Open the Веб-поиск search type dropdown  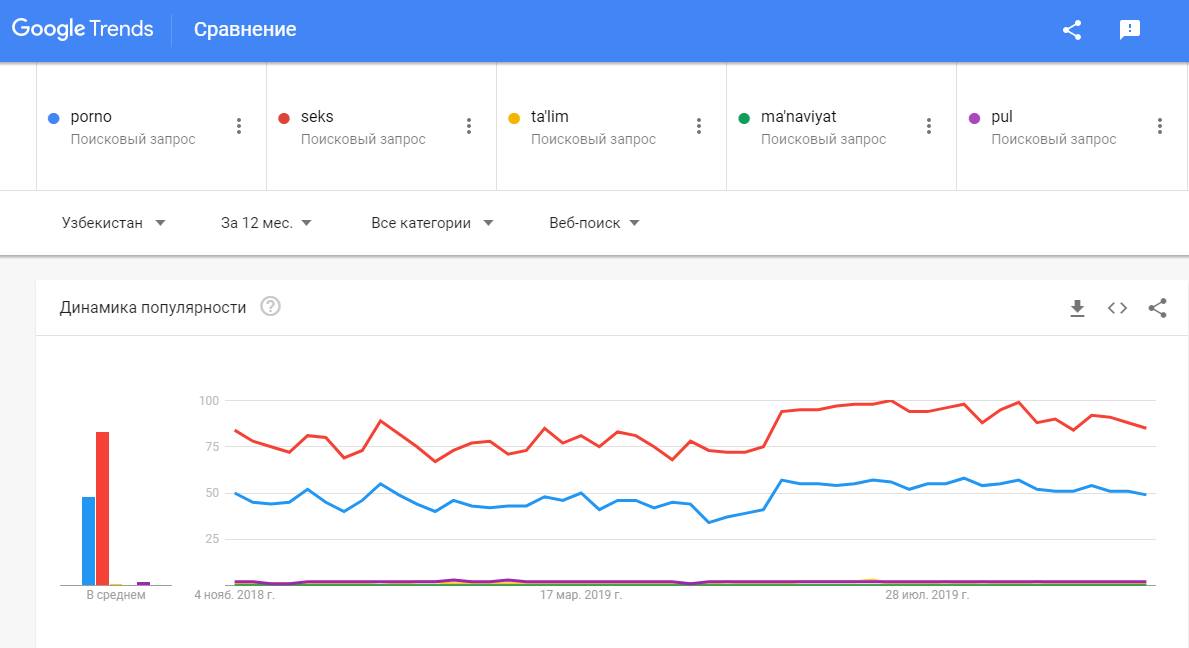coord(594,223)
